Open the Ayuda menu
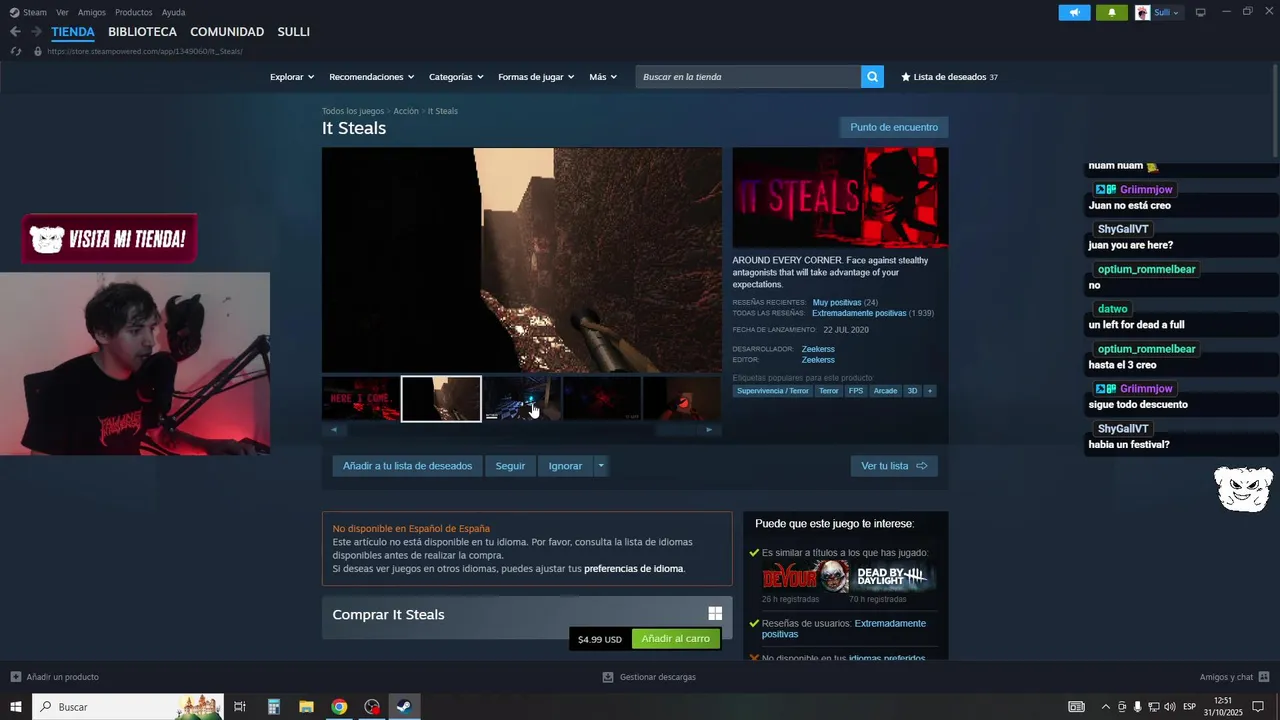 coord(173,12)
